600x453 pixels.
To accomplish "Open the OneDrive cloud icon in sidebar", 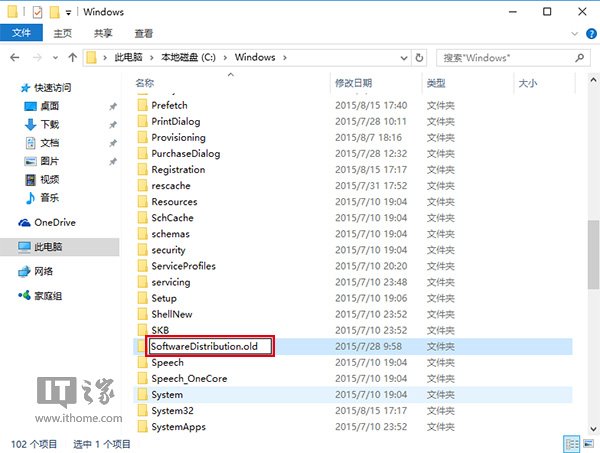I will click(25, 223).
